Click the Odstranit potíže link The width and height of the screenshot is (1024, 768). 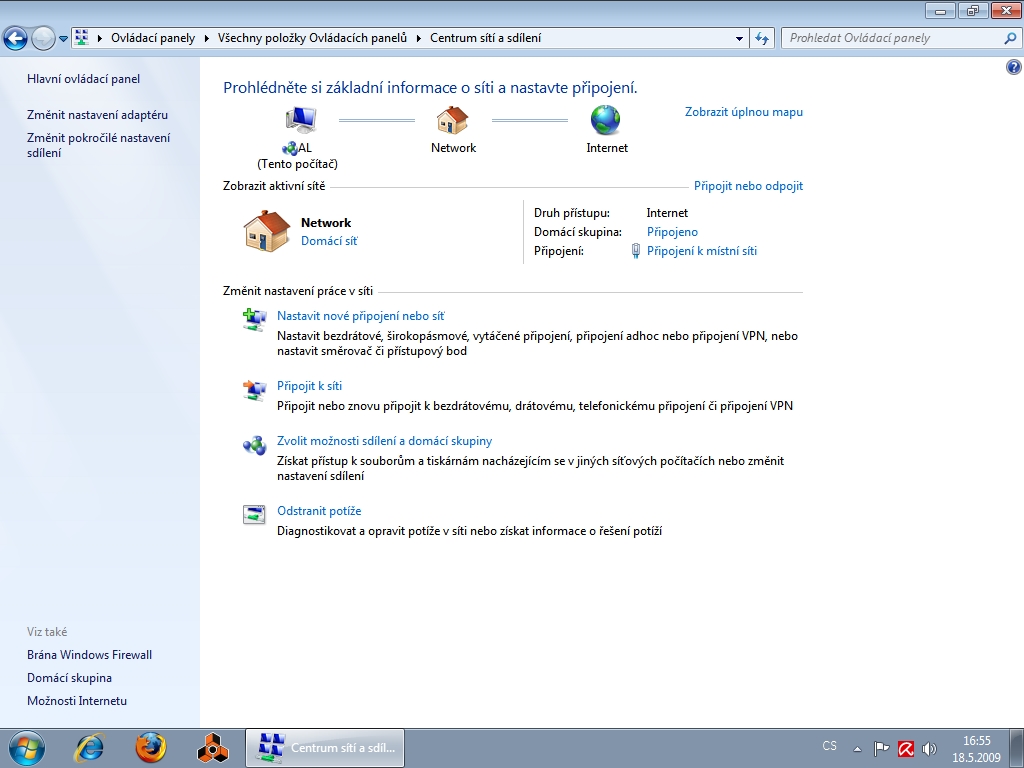[x=319, y=511]
